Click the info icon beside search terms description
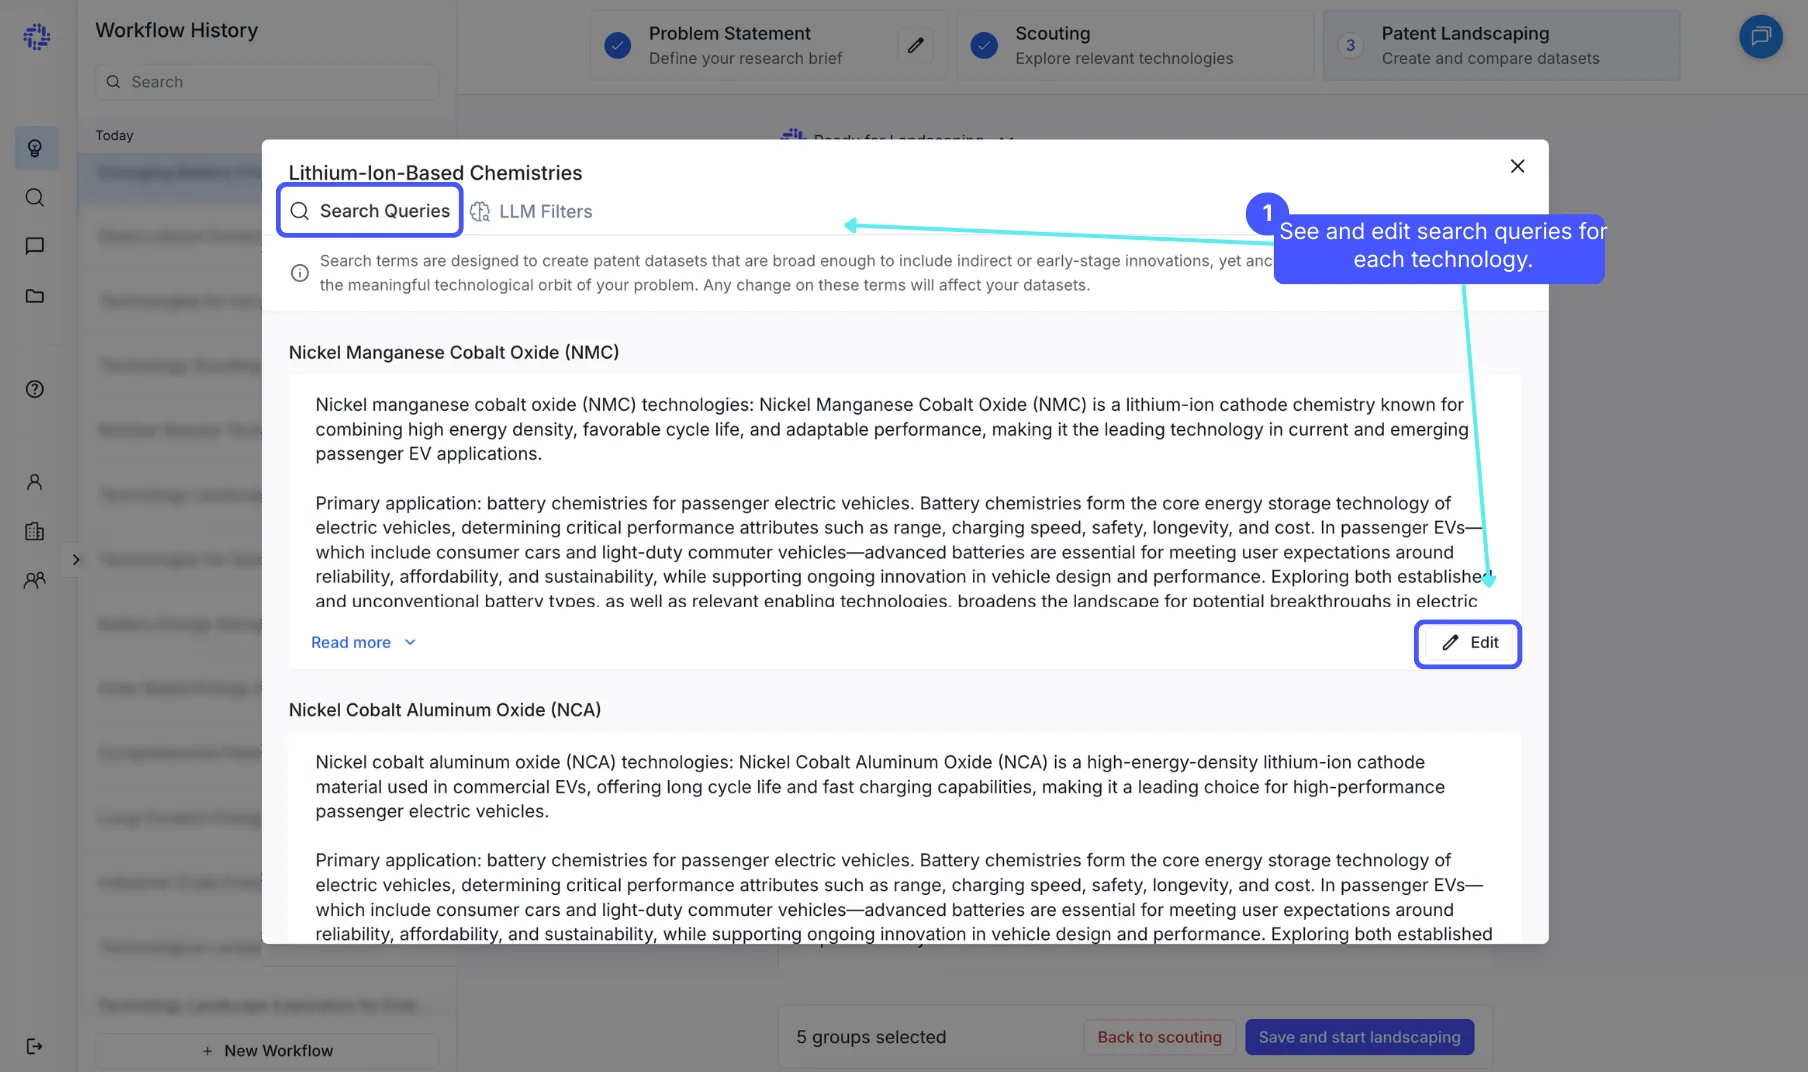Viewport: 1808px width, 1072px height. [299, 273]
